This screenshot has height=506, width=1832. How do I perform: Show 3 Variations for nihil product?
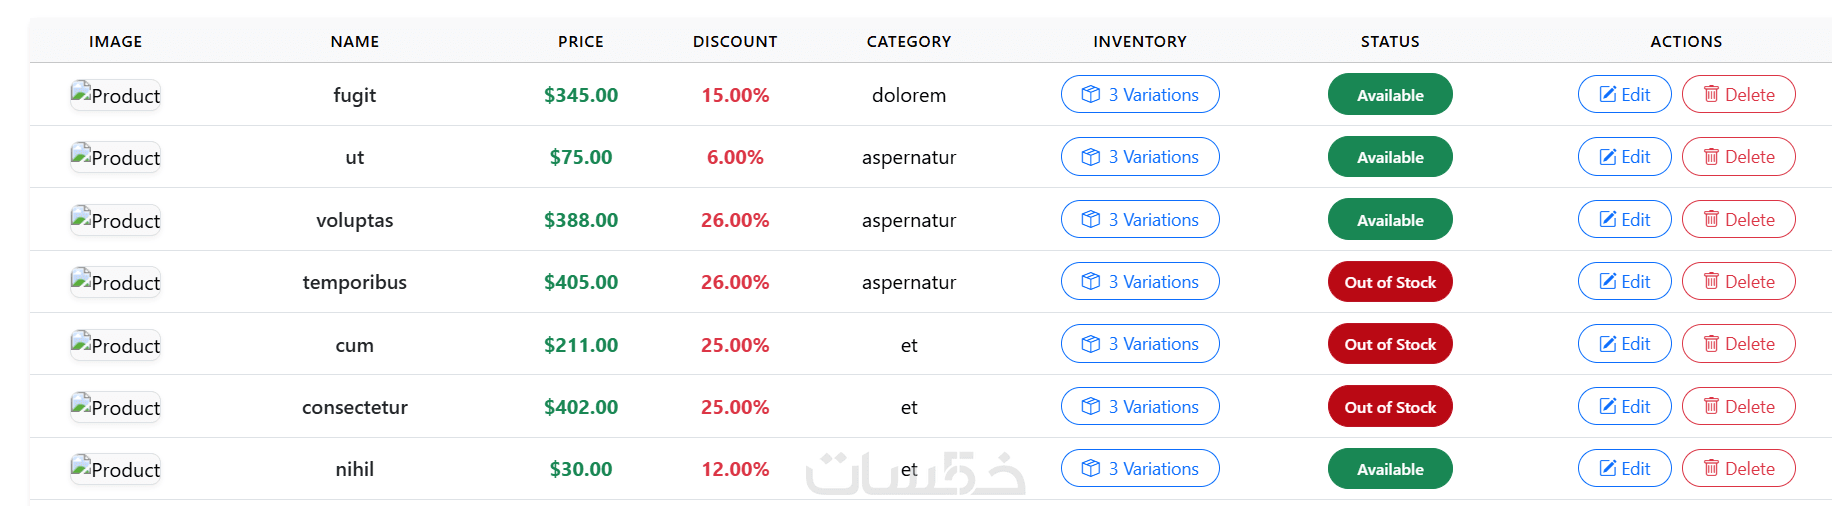point(1140,469)
